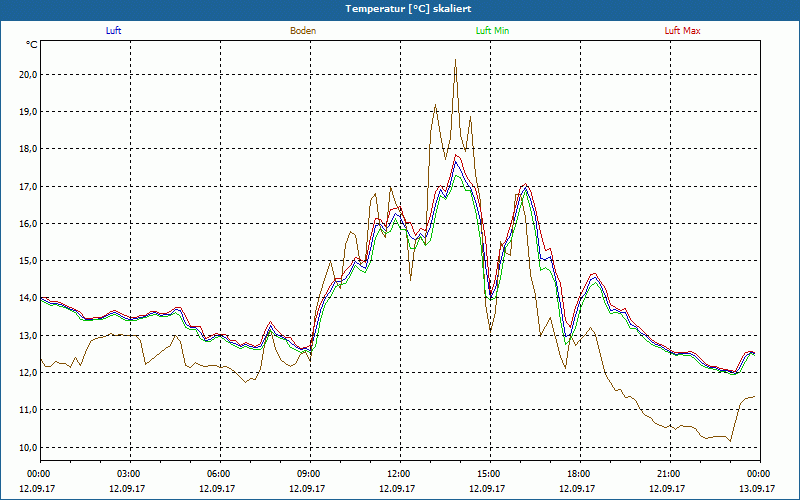
Task: Click the 20,0 y-axis value
Action: pos(30,74)
